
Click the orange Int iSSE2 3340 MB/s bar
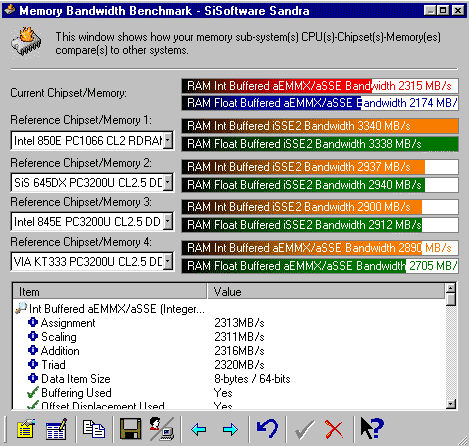point(320,126)
